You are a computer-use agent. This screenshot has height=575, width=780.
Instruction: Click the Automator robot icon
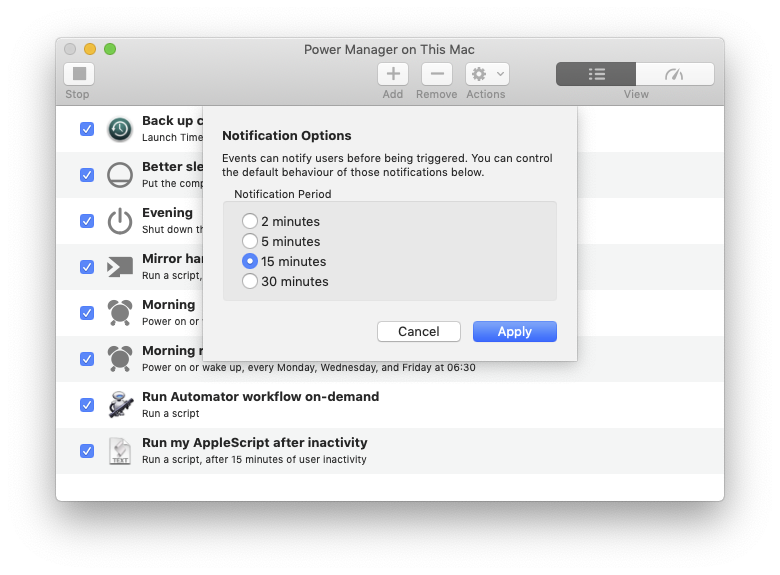click(120, 404)
